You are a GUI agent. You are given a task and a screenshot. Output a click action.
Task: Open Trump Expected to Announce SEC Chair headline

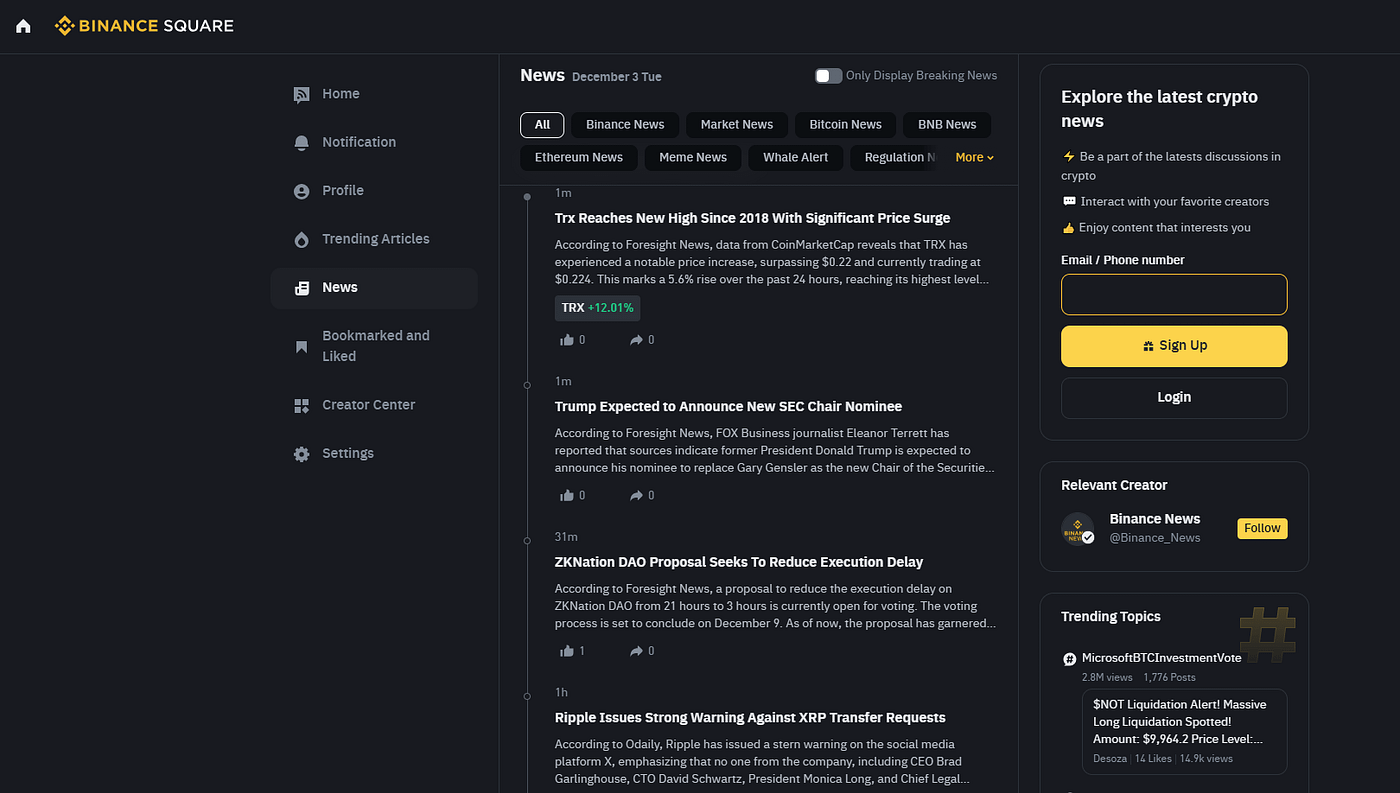tap(728, 407)
